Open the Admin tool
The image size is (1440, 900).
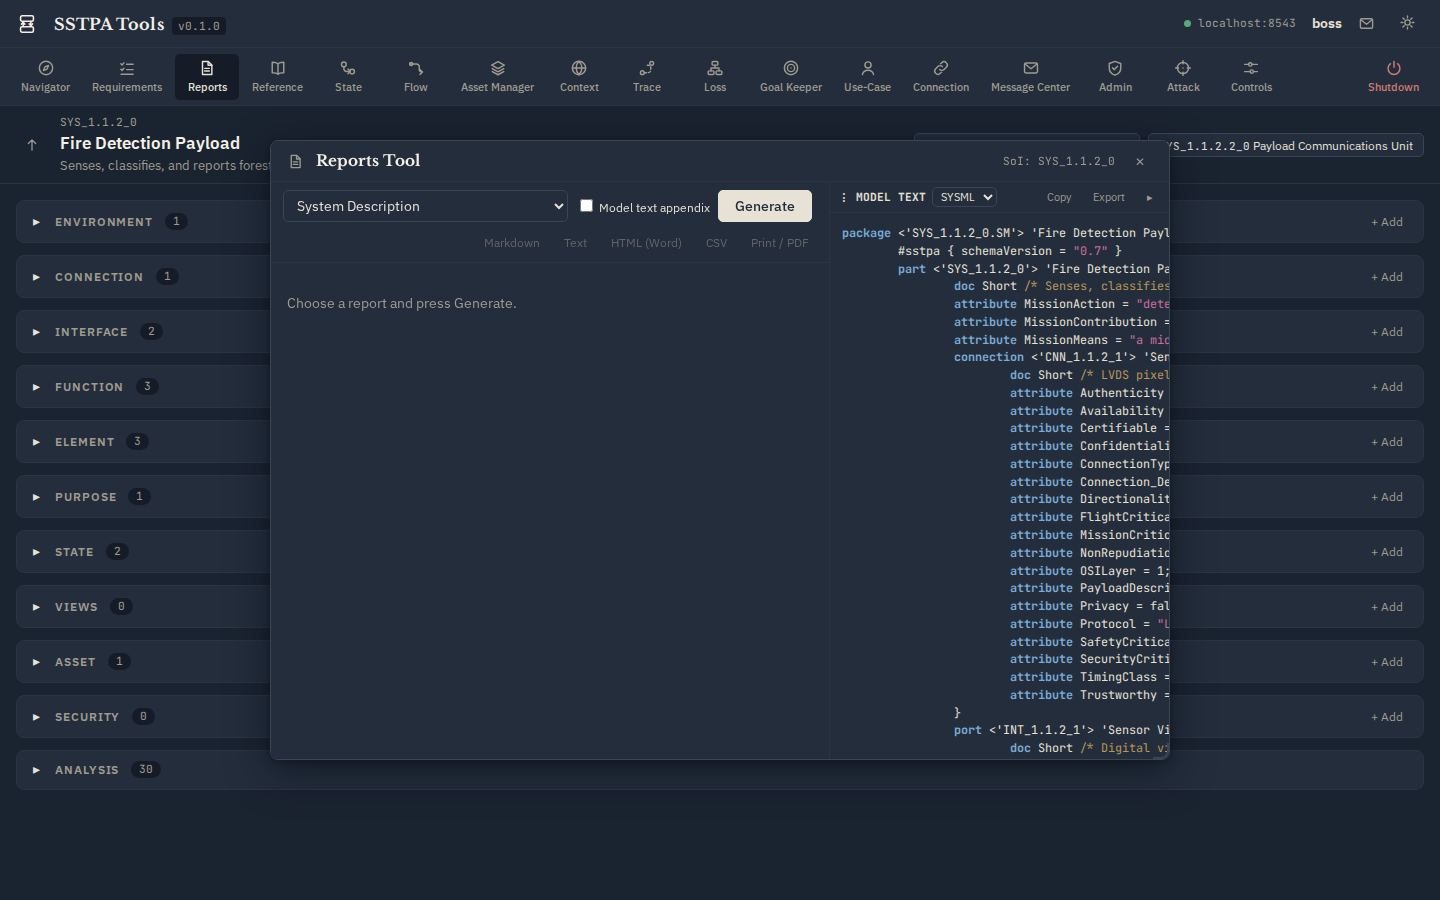click(1115, 77)
